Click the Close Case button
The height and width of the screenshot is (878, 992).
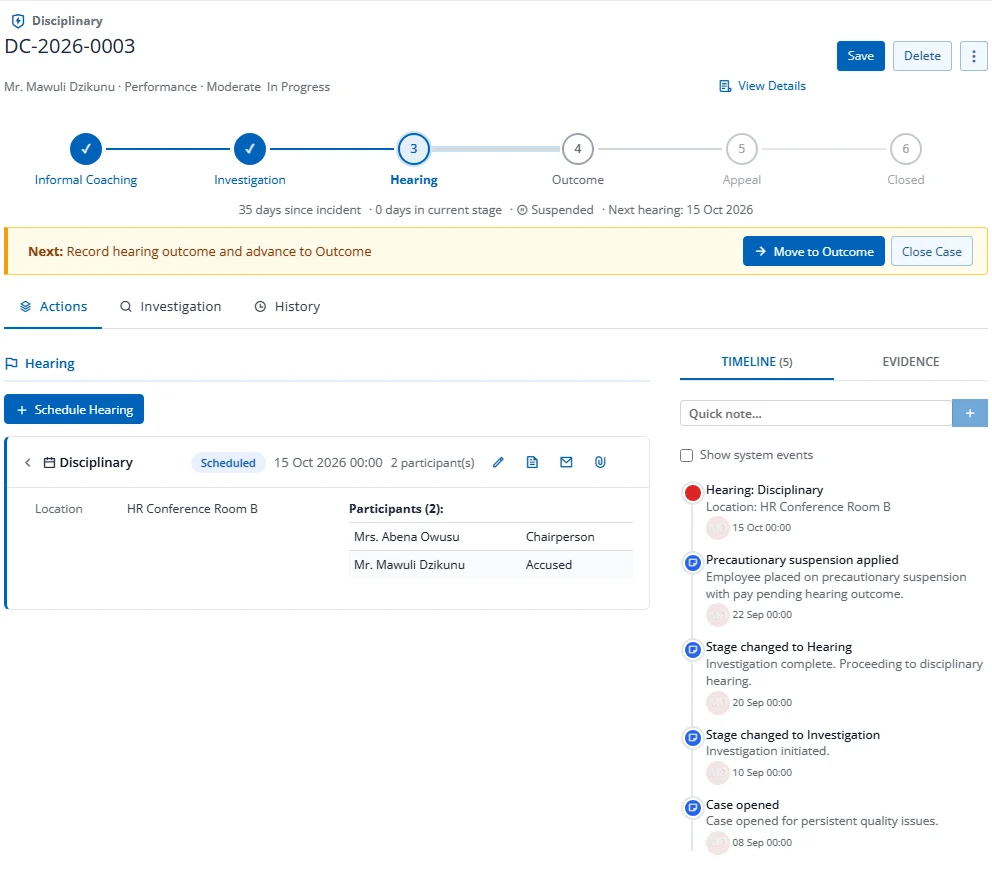coord(931,251)
